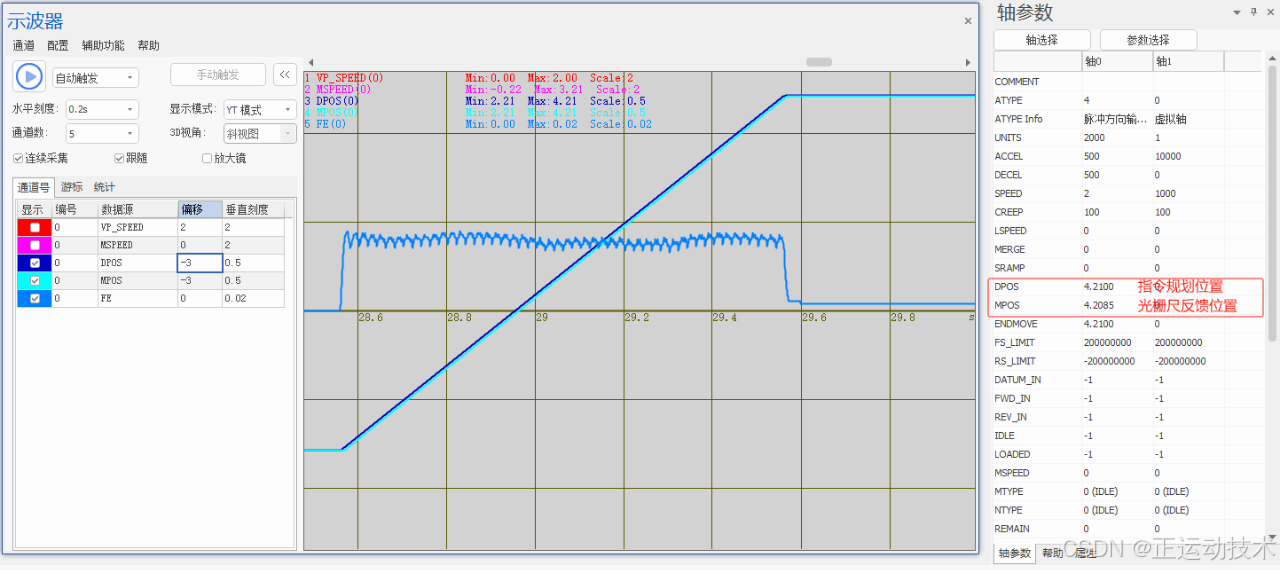Show the VP_SPEED channel via its checkbox

pyautogui.click(x=35, y=227)
